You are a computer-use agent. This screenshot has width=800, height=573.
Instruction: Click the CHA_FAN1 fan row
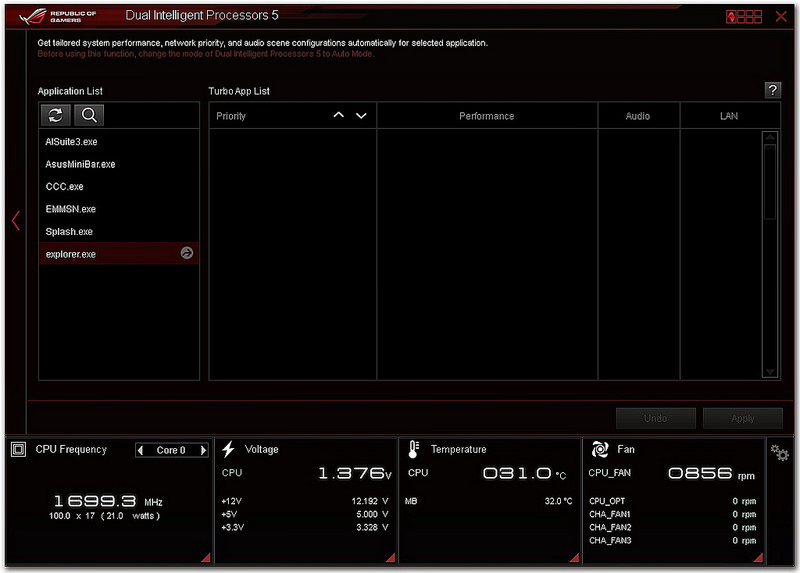tap(672, 514)
